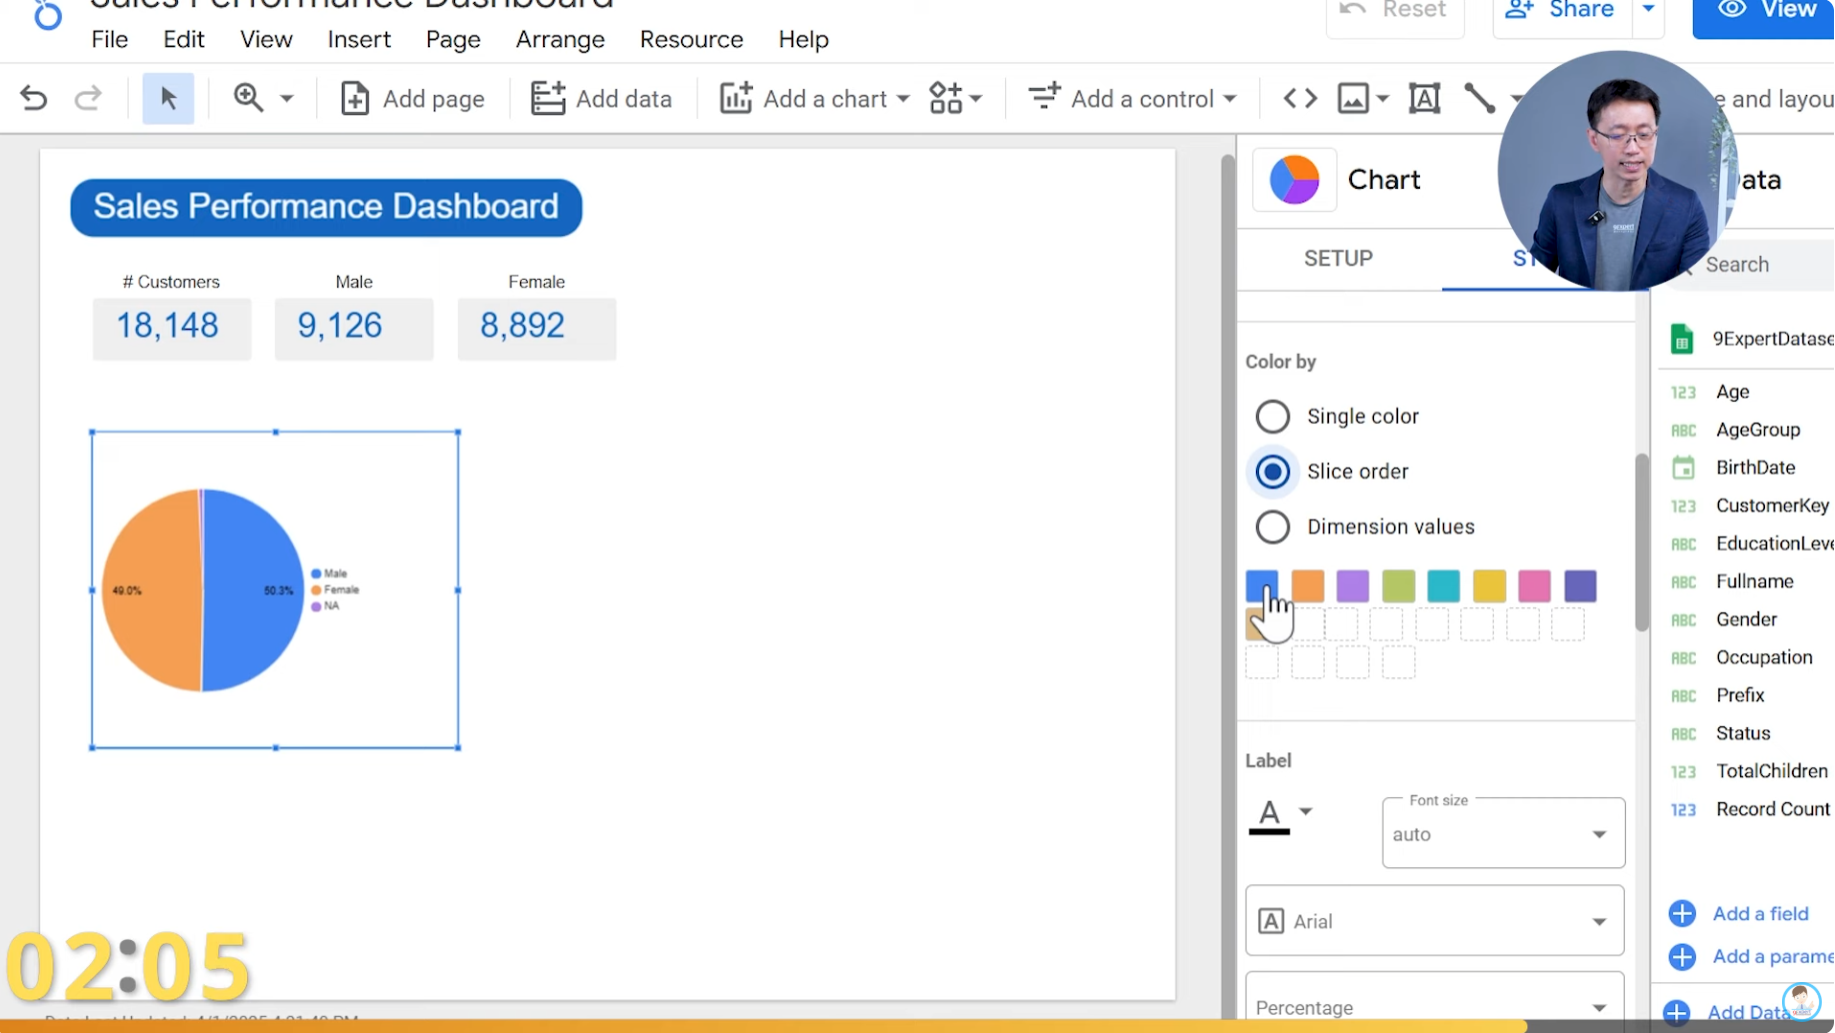Open the Arrange menu
The height and width of the screenshot is (1033, 1835).
[560, 39]
